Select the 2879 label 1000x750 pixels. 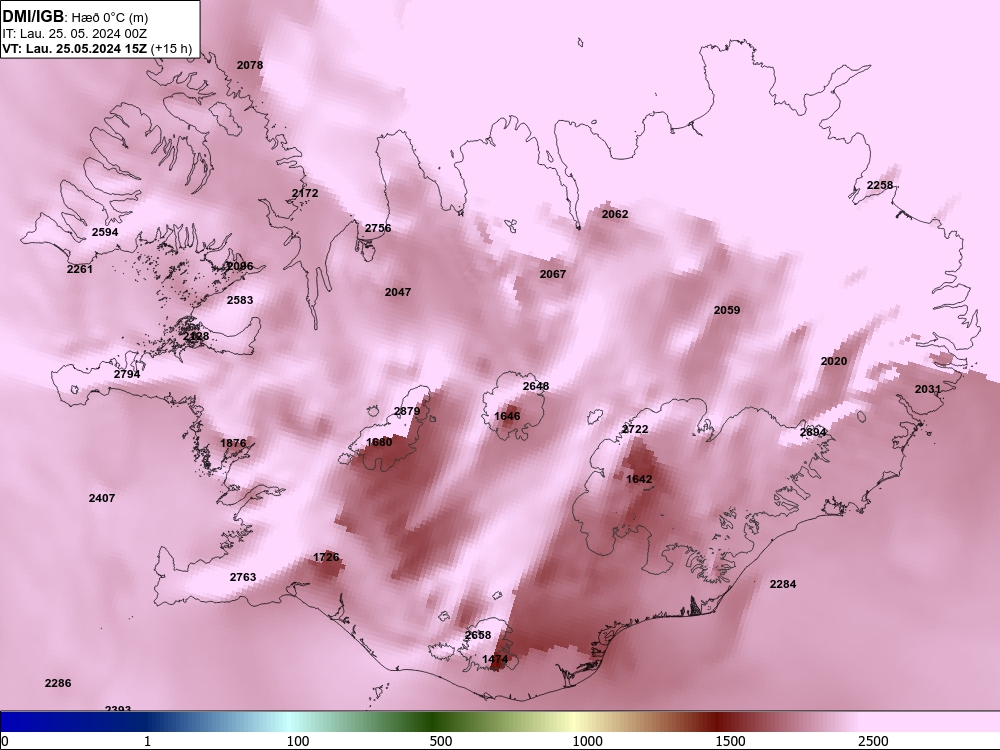click(407, 411)
